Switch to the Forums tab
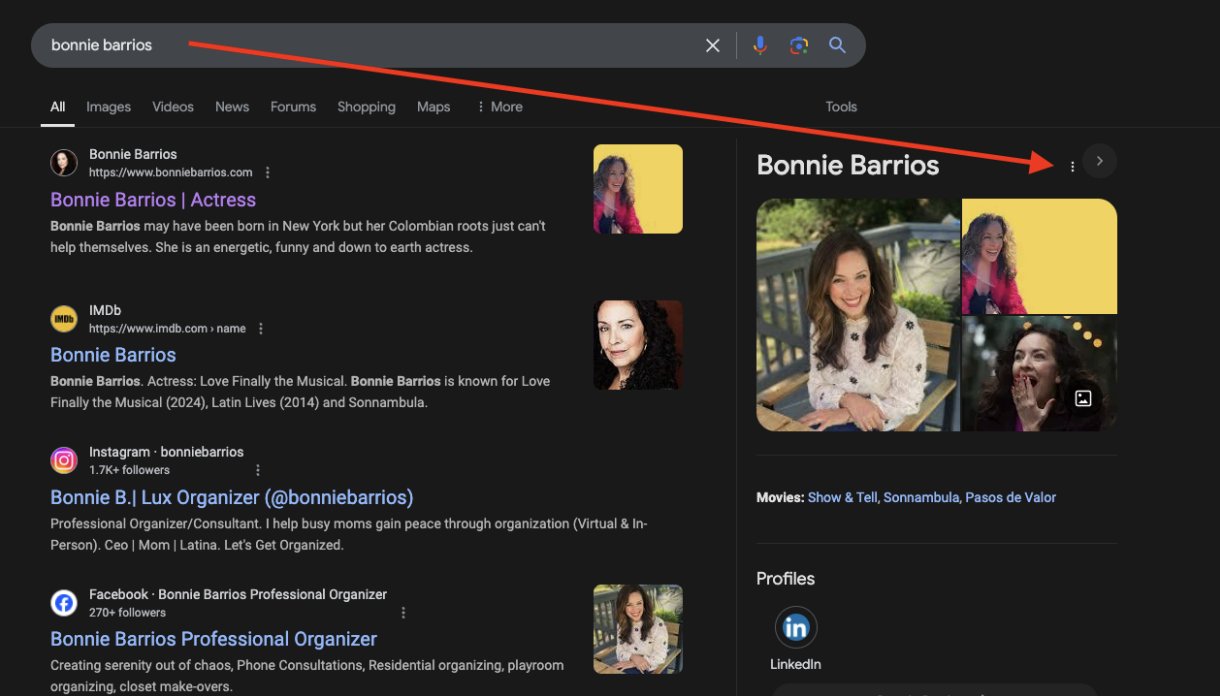The width and height of the screenshot is (1220, 696). click(293, 107)
